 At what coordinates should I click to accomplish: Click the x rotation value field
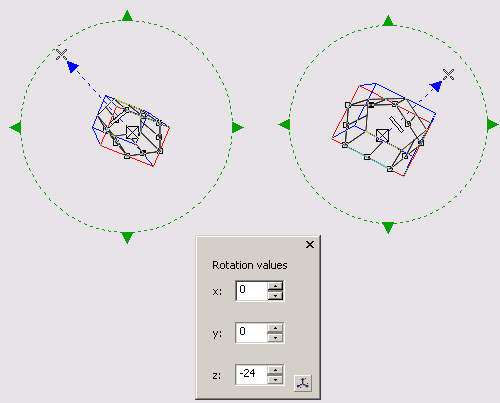[251, 291]
